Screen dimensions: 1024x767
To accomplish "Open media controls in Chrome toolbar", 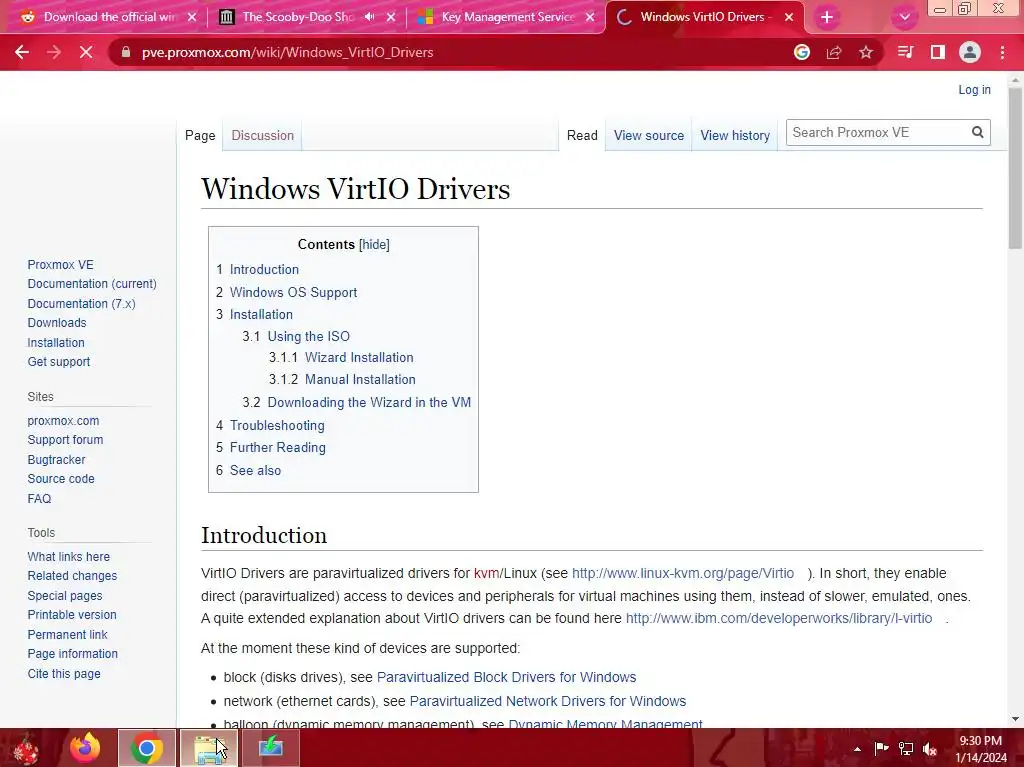I will pyautogui.click(x=905, y=52).
